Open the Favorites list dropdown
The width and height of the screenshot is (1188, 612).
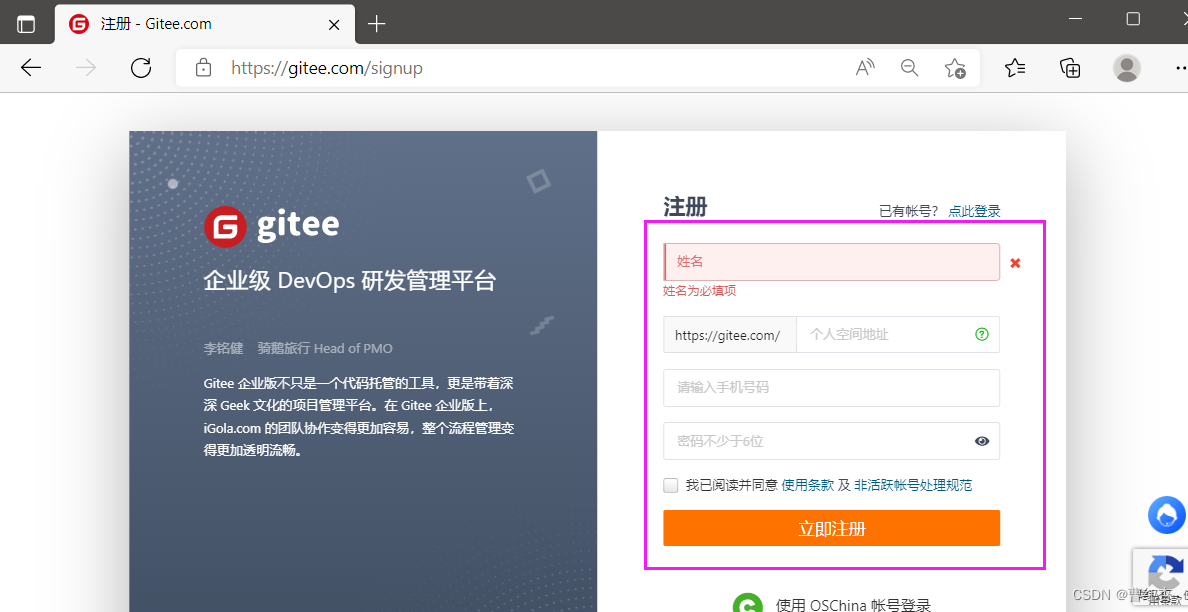(1015, 68)
